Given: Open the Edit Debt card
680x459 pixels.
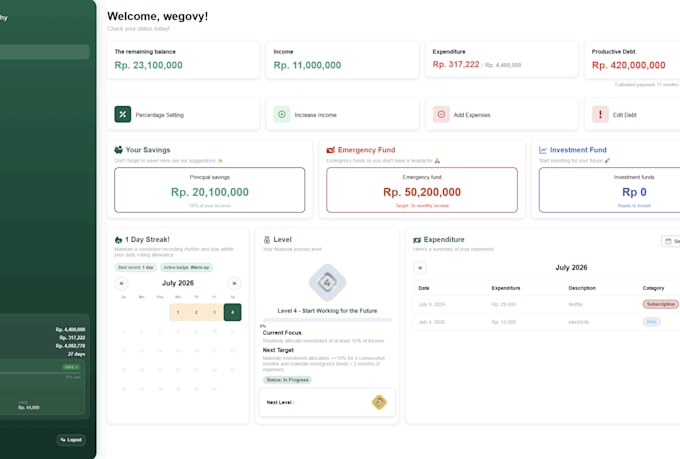Looking at the screenshot, I should (632, 115).
